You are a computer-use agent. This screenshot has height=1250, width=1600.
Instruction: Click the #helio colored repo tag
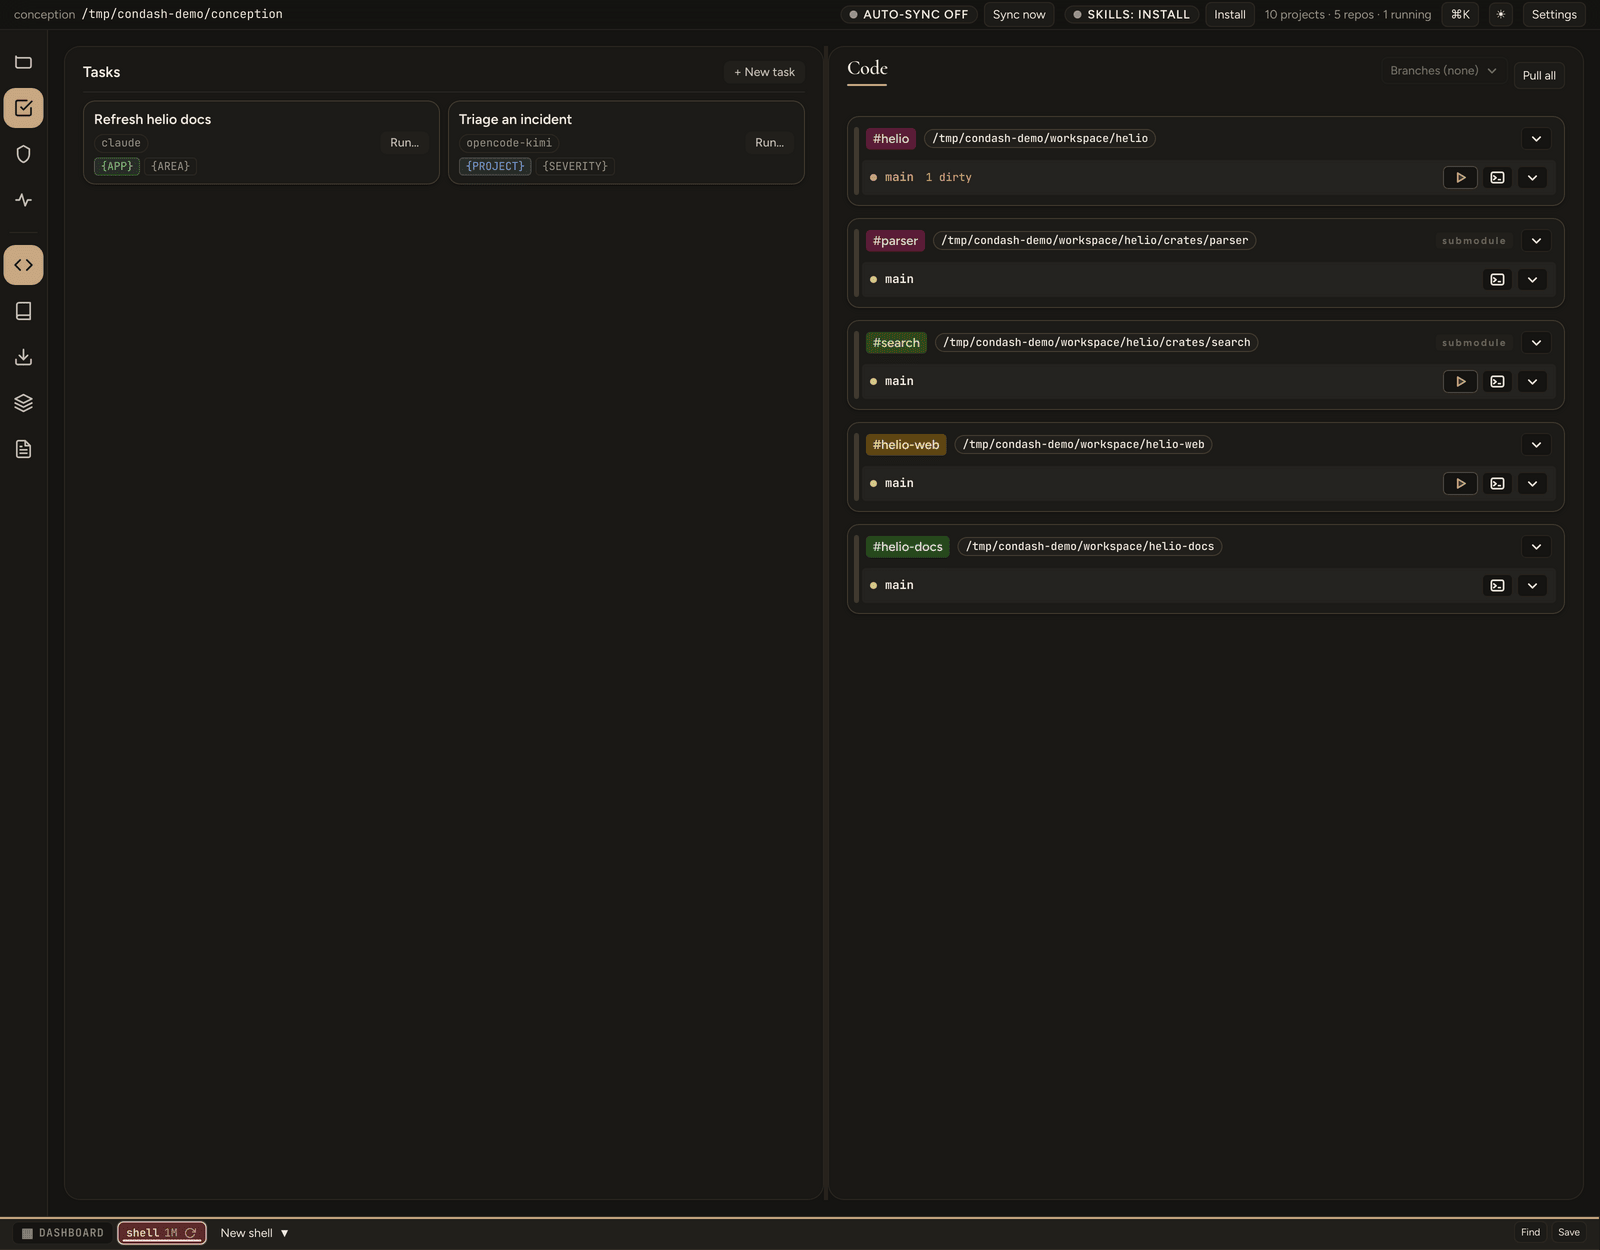[x=891, y=138]
